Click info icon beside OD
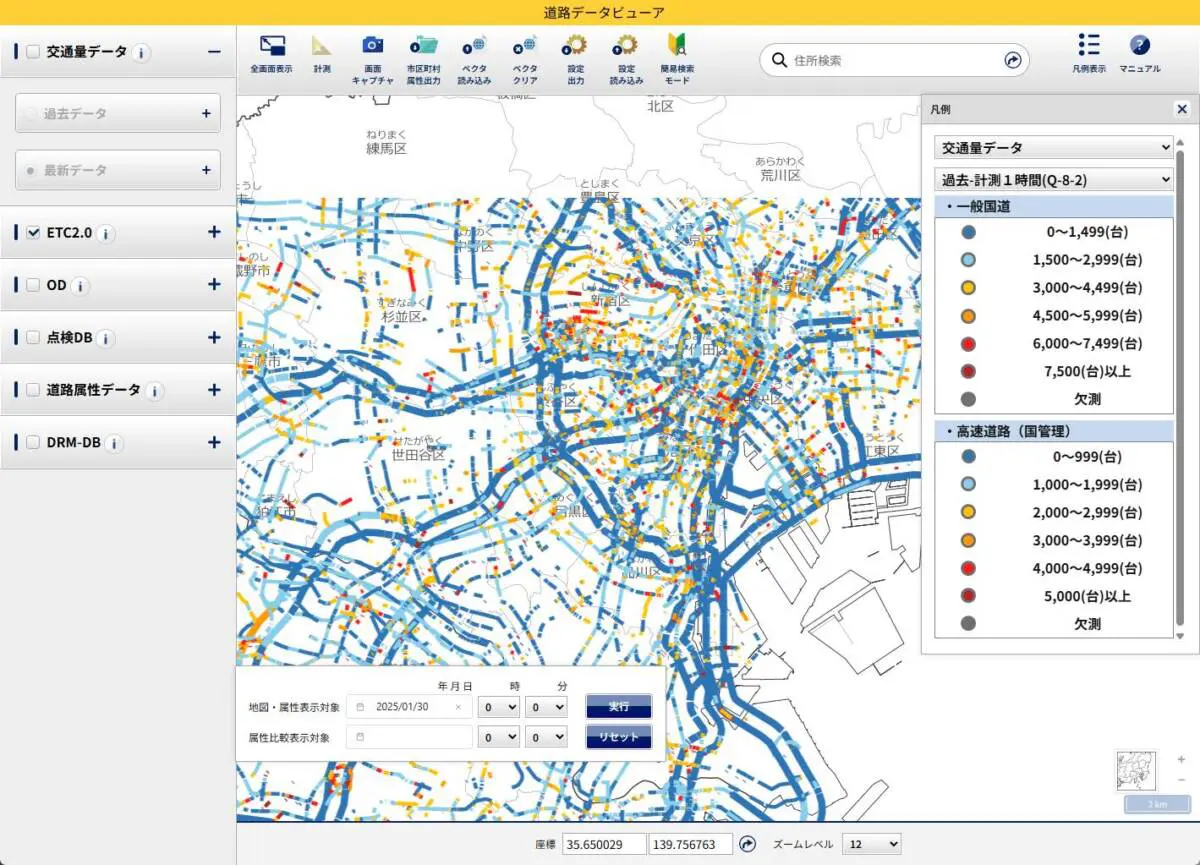 click(x=81, y=286)
